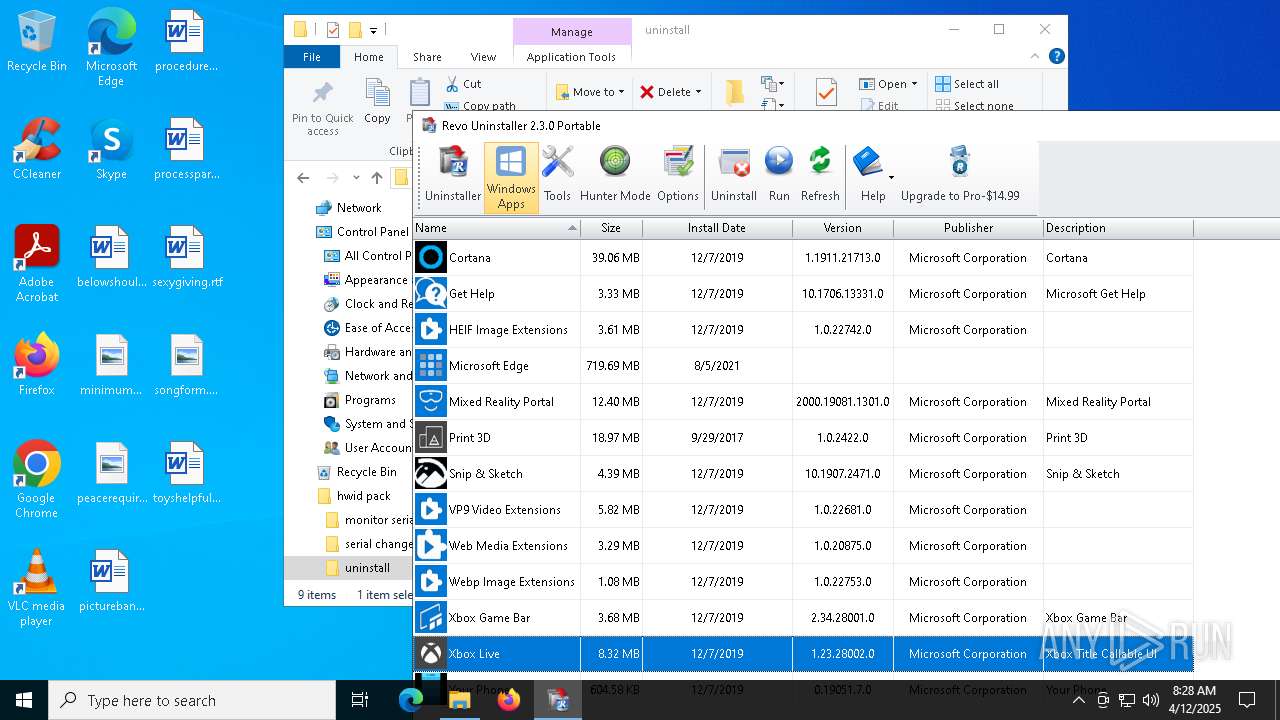Viewport: 1280px width, 720px height.
Task: Select the HEIF Image Extensions icon
Action: (431, 330)
